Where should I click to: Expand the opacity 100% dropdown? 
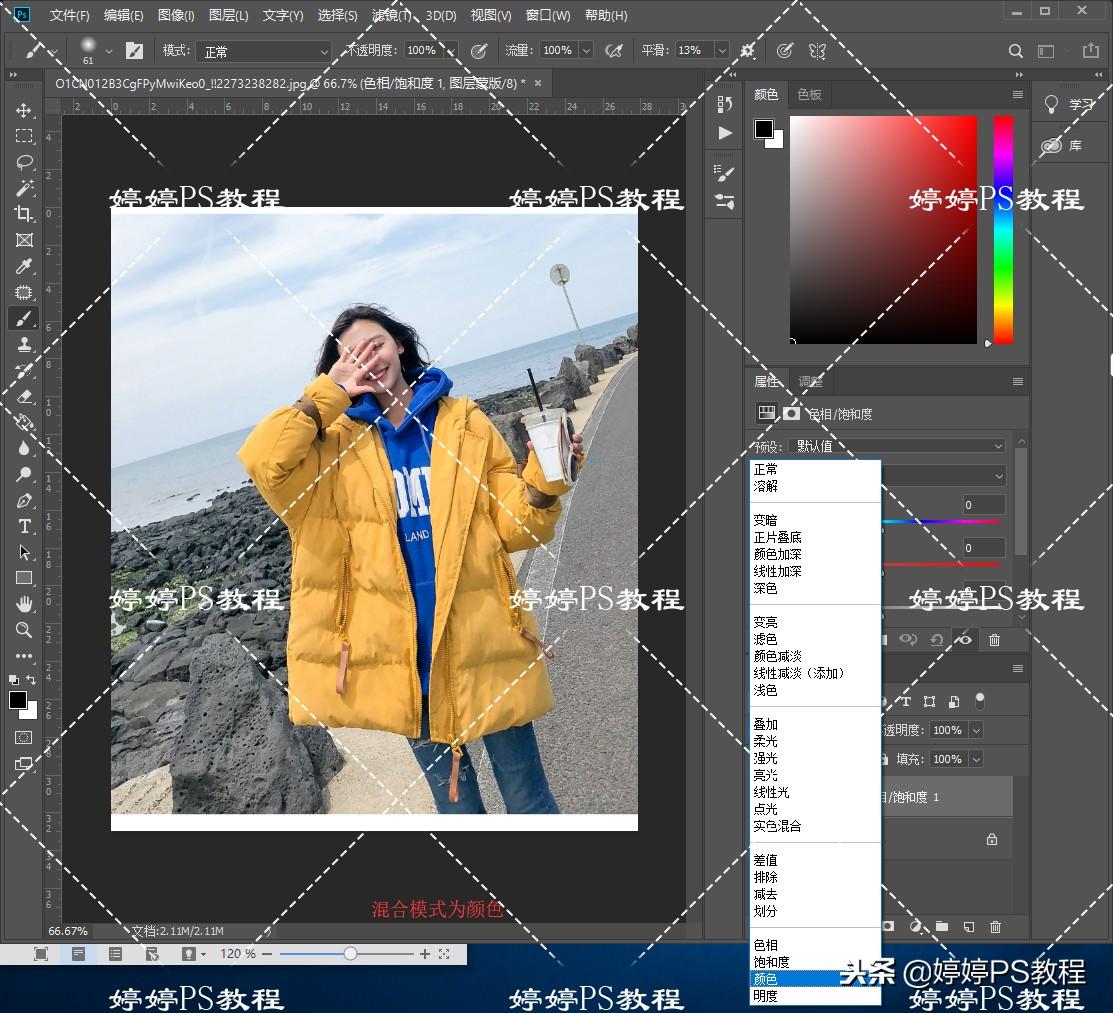coord(449,50)
